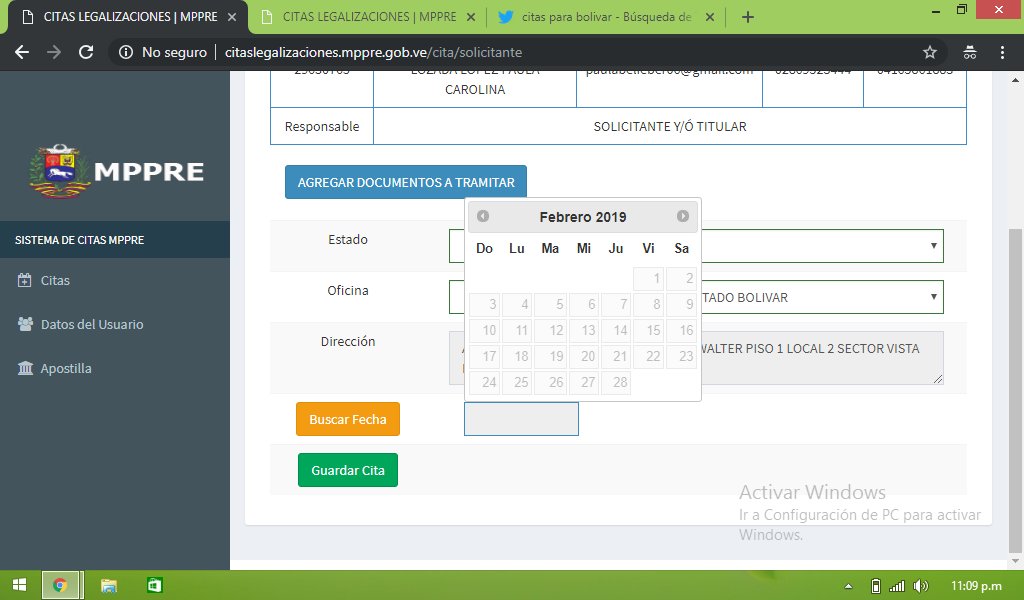Click the browser forward arrow
This screenshot has width=1024, height=600.
click(54, 52)
